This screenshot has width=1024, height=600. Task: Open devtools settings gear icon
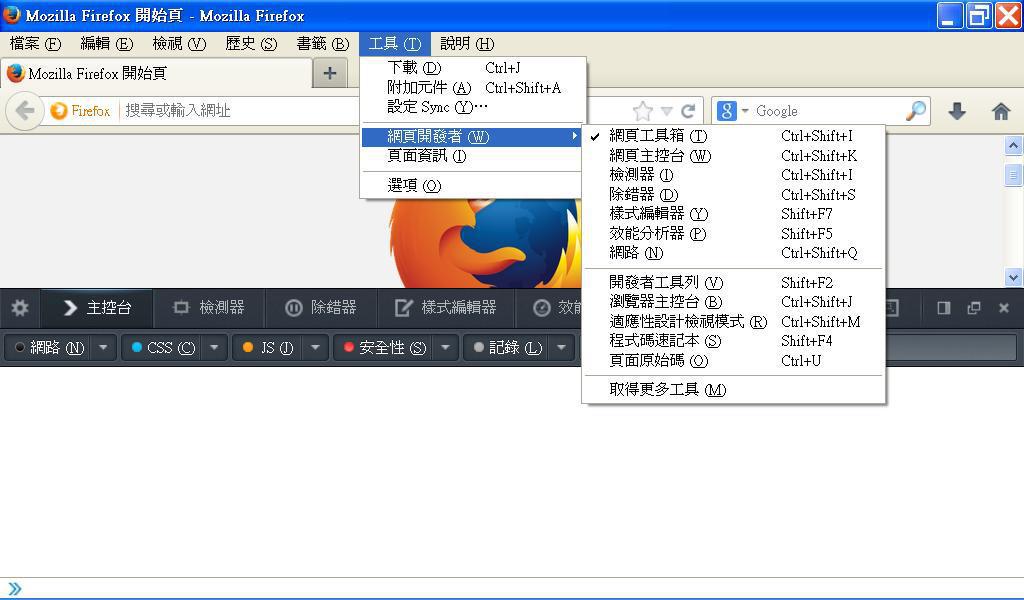[x=20, y=308]
